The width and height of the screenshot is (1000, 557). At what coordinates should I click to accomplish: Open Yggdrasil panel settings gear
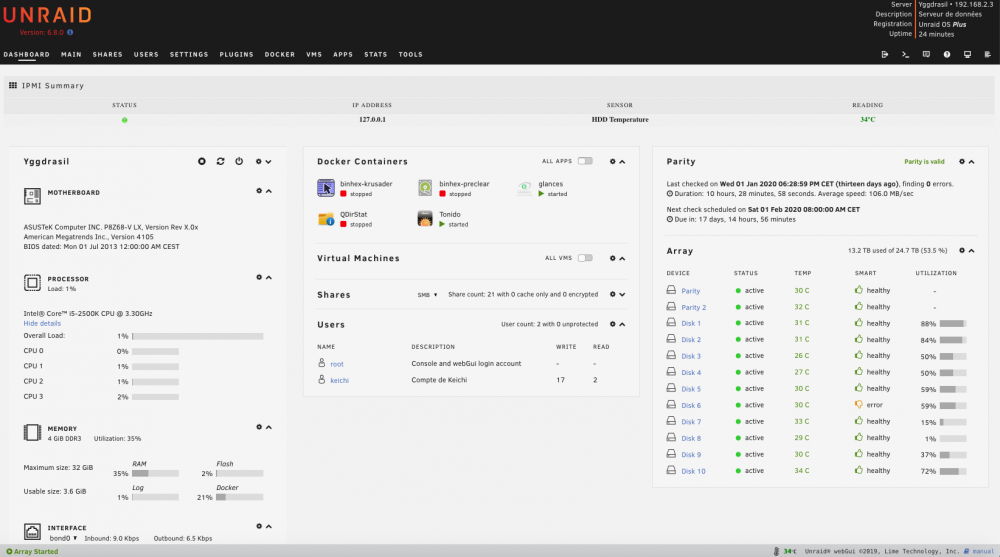pyautogui.click(x=259, y=161)
